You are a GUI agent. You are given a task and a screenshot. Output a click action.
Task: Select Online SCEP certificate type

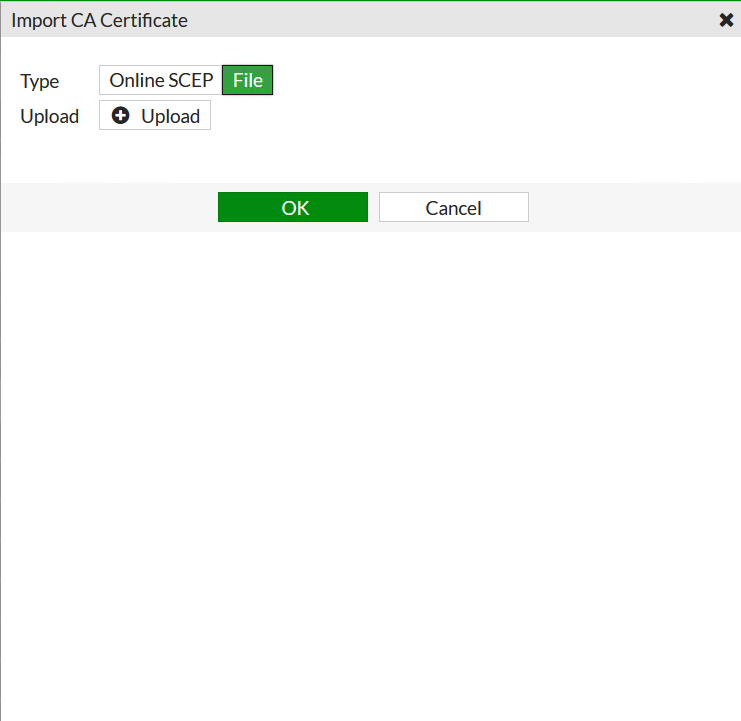coord(161,80)
